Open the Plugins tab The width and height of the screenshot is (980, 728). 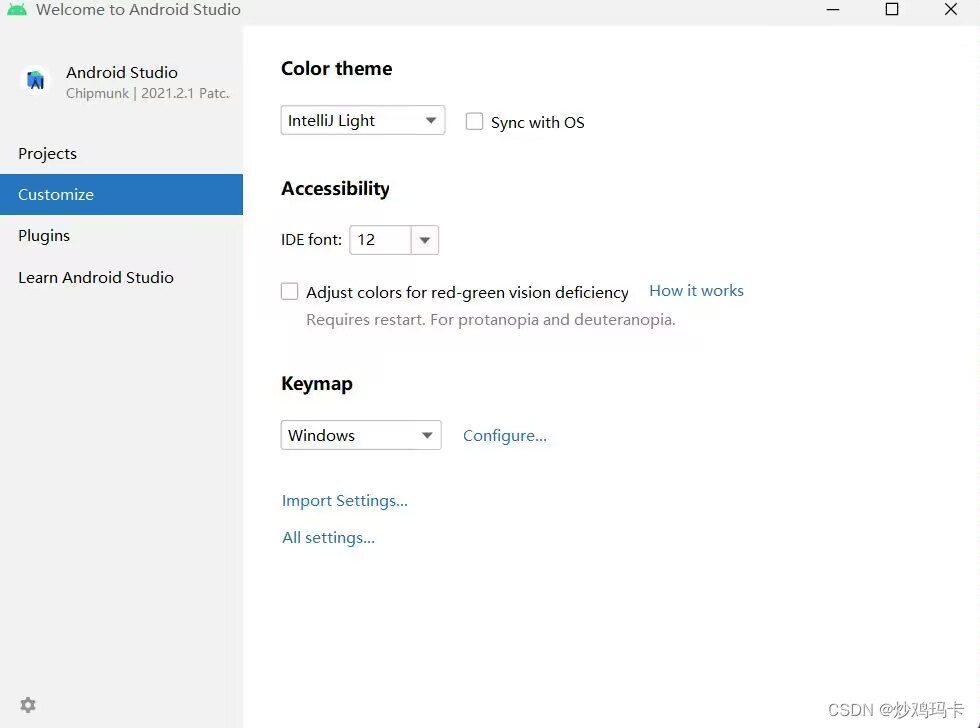click(121, 236)
